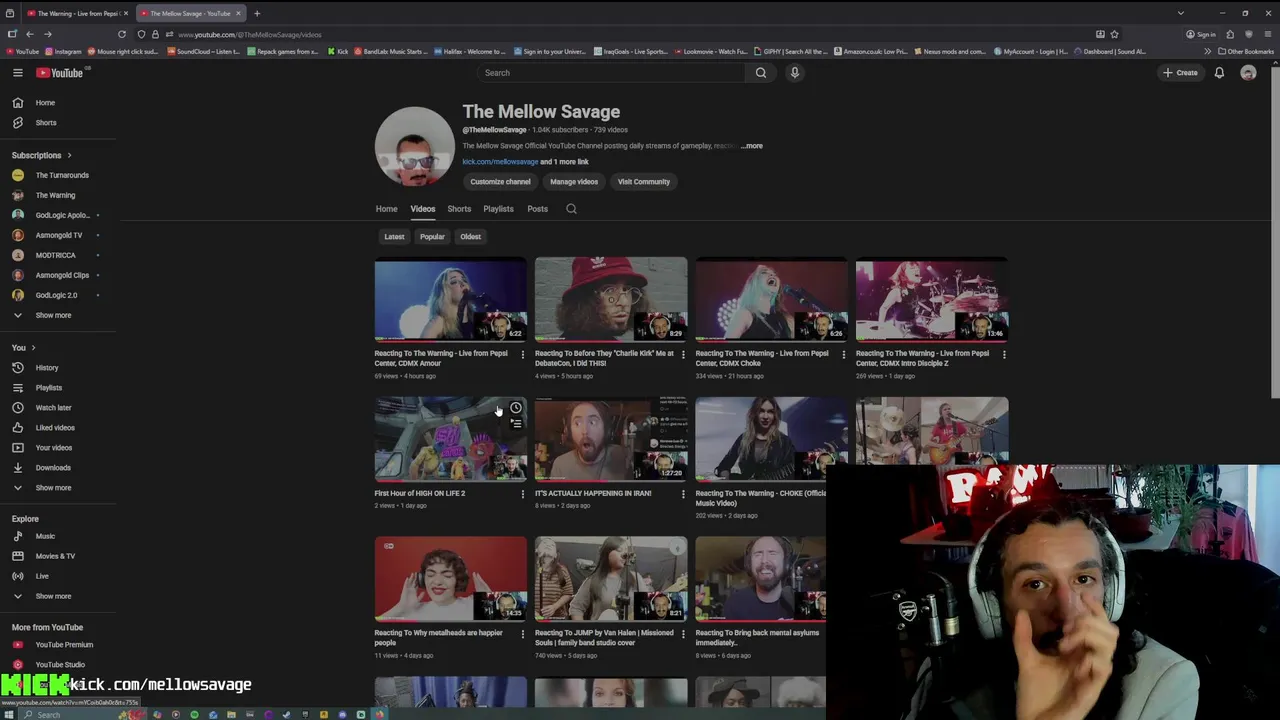
Task: Activate voice search microphone
Action: point(795,72)
